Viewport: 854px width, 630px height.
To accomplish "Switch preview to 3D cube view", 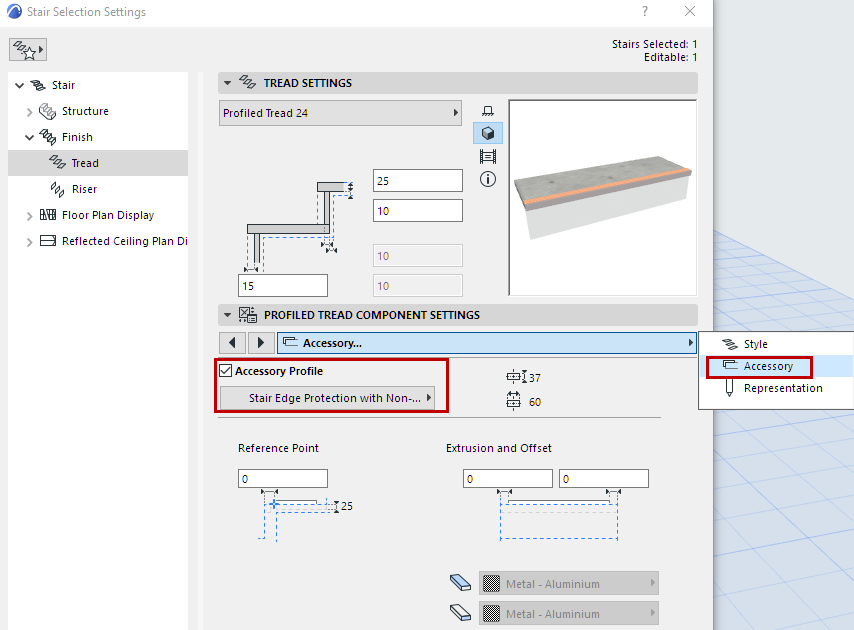I will pyautogui.click(x=488, y=133).
